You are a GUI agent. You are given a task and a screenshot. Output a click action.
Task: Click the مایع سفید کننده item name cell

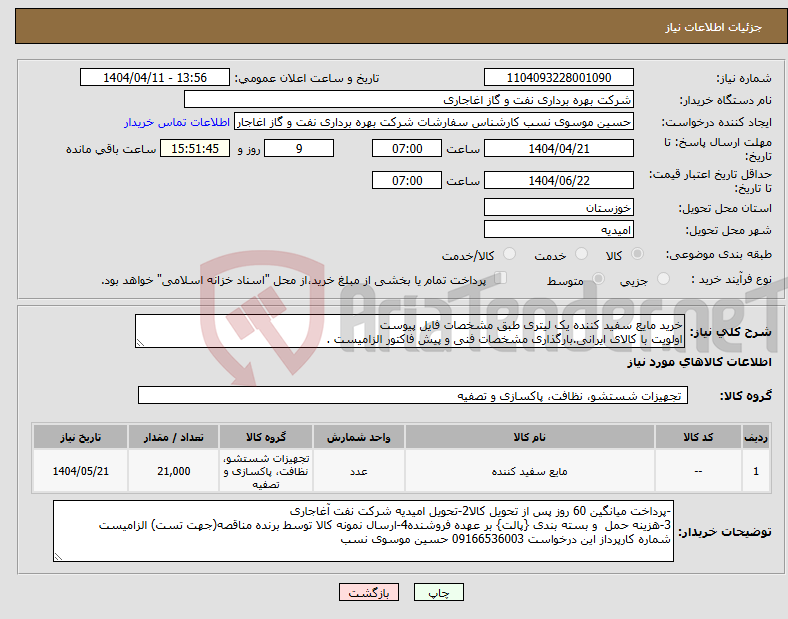coord(530,471)
